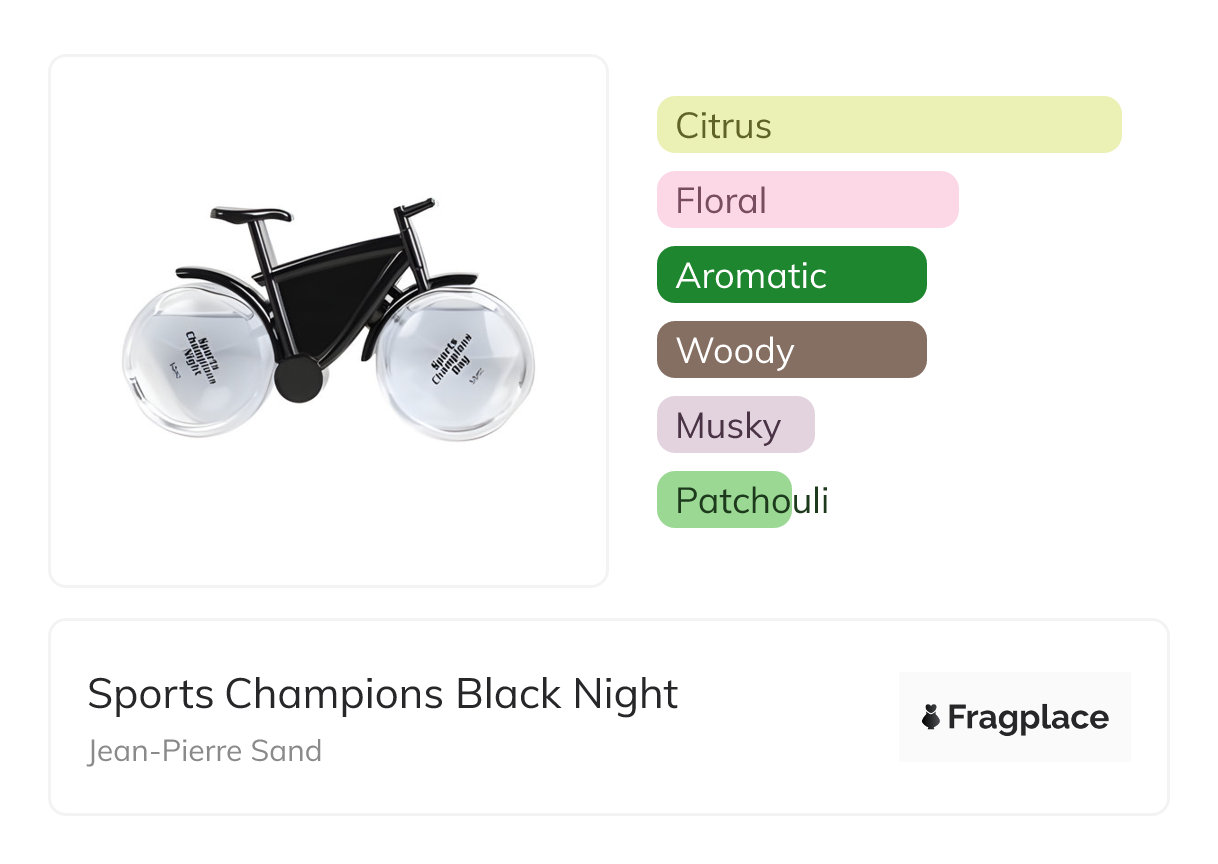Open the Fragplace wordmark link
Image resolution: width=1218 pixels, height=864 pixels.
click(1027, 717)
